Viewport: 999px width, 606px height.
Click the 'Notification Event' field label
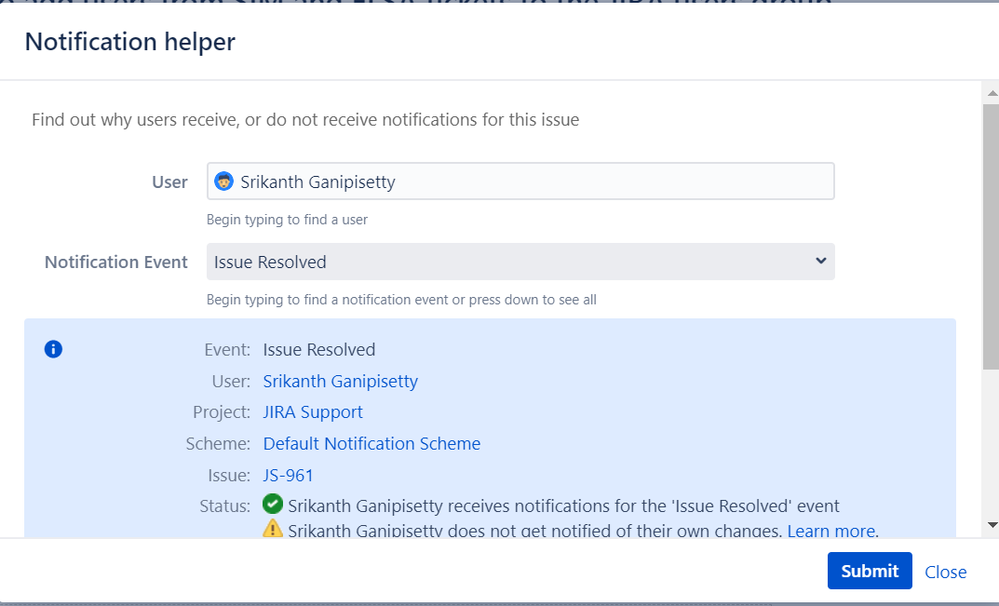click(116, 262)
